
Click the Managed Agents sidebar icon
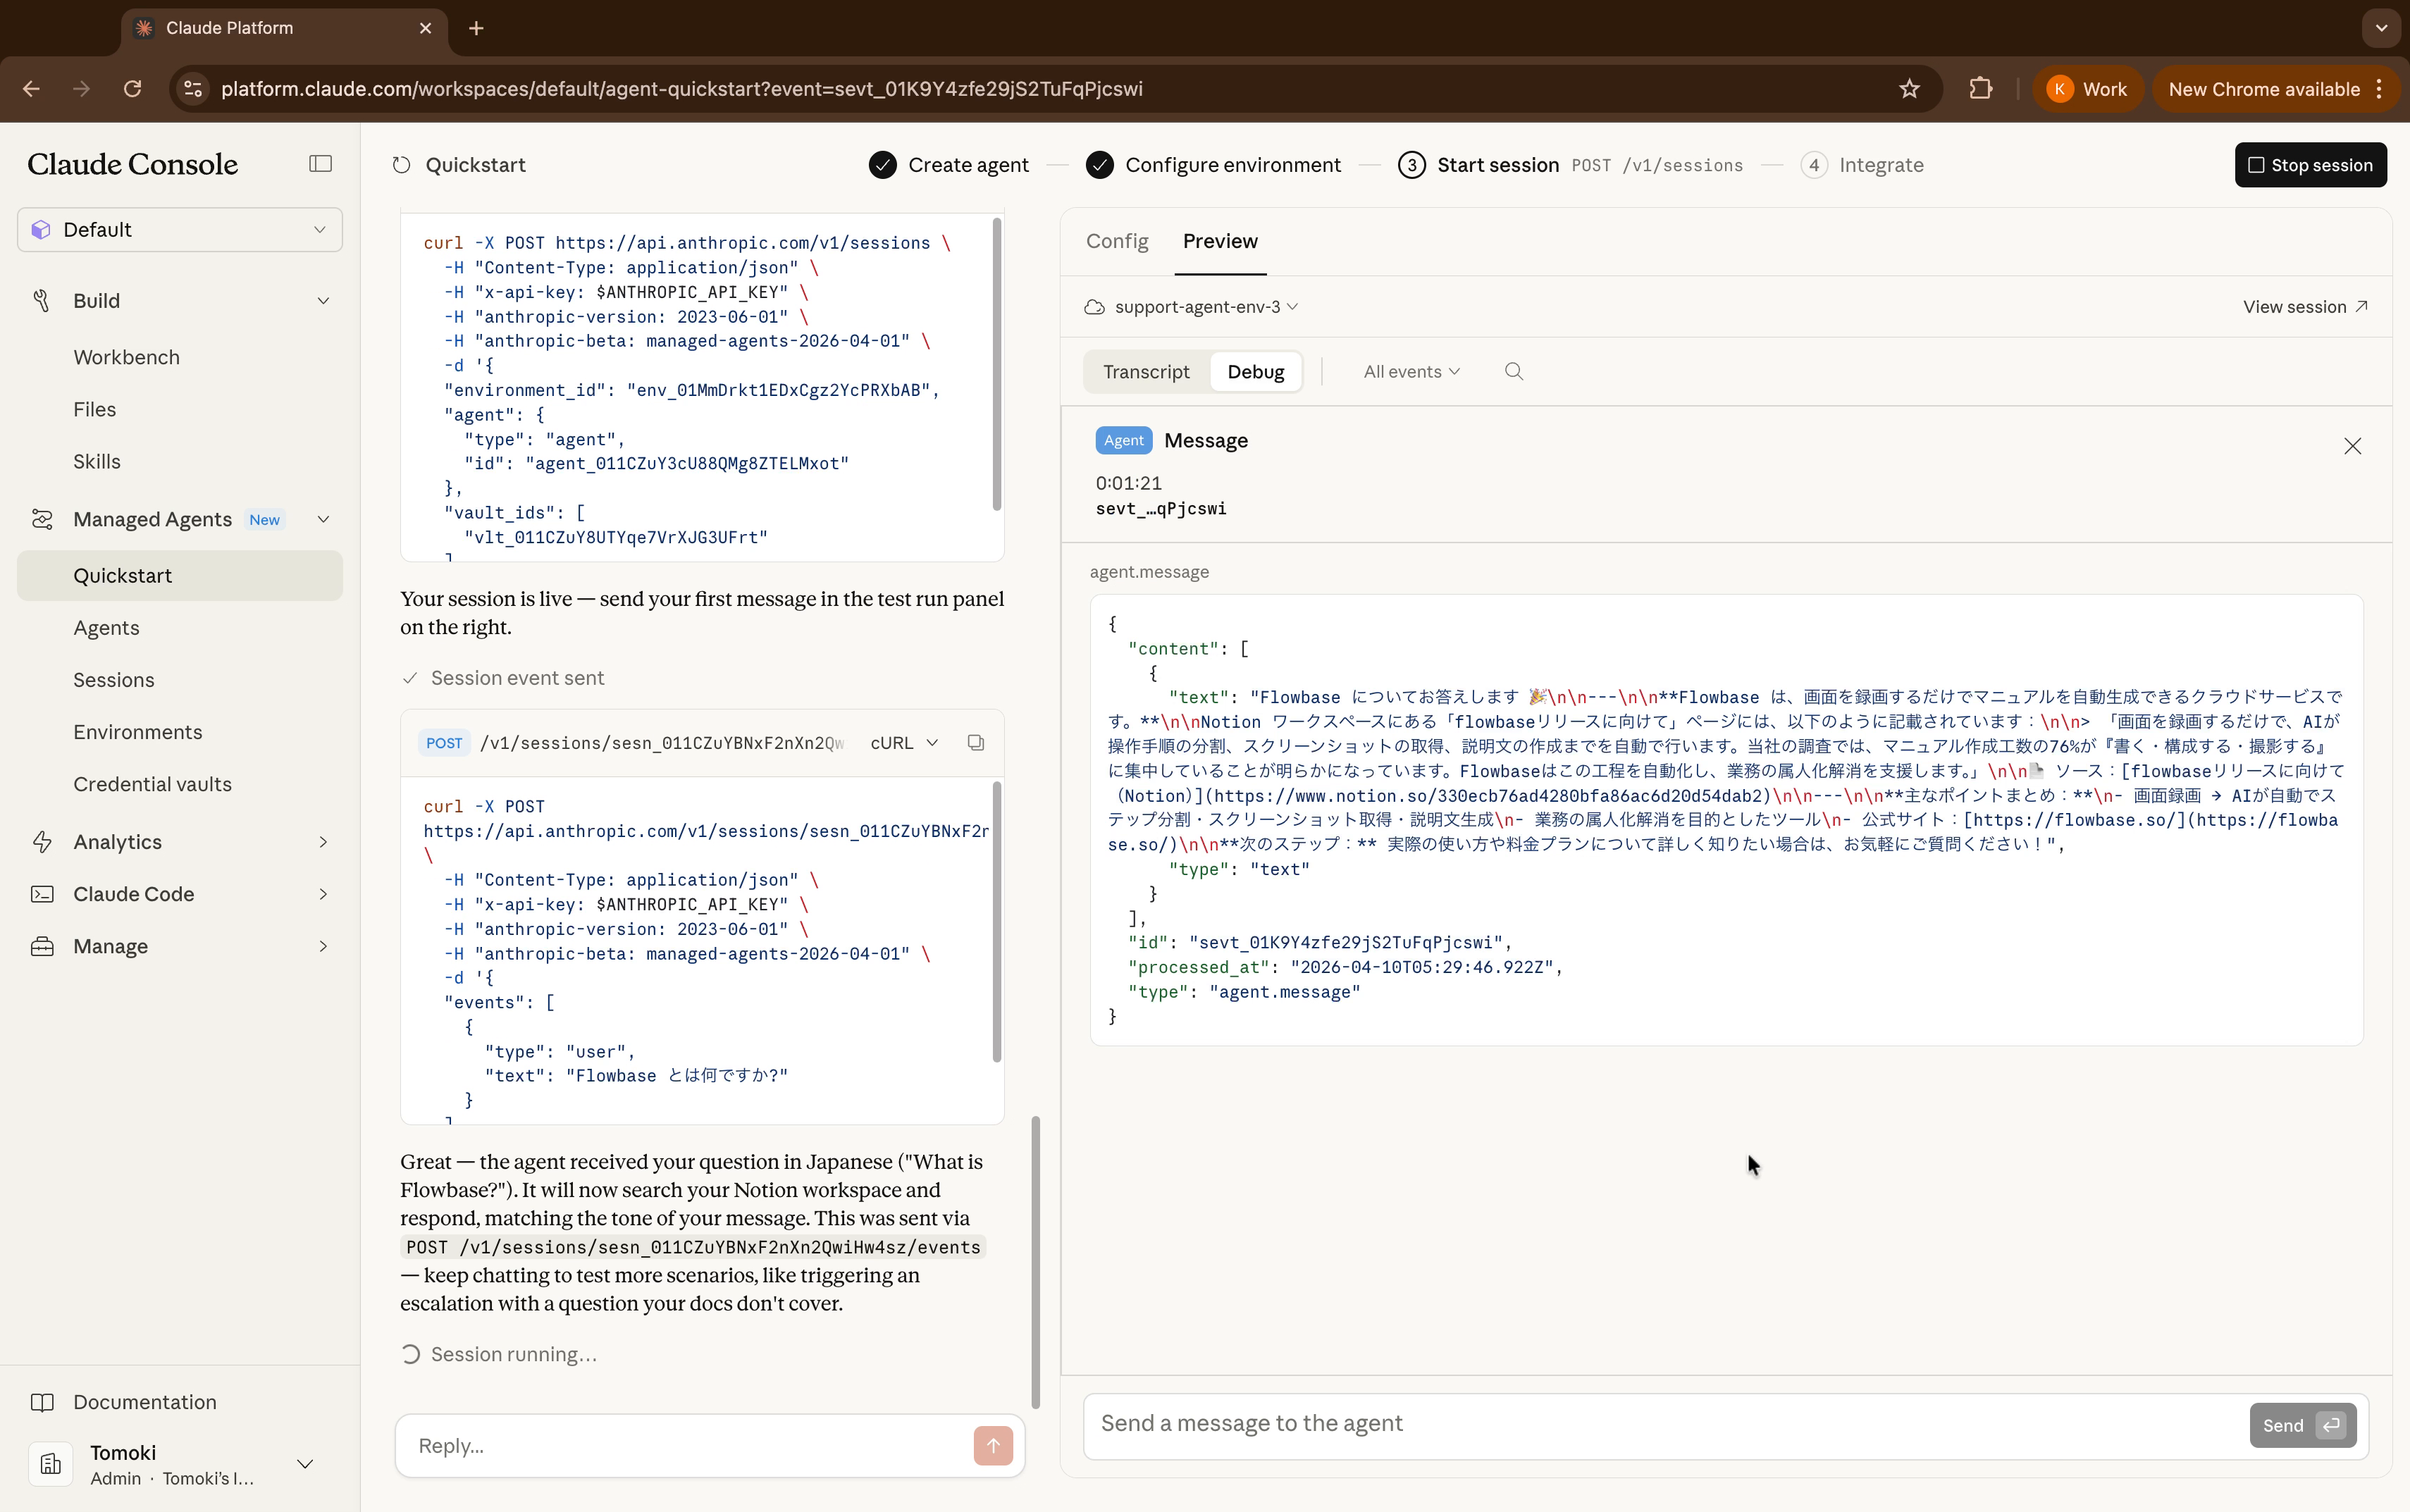[x=42, y=519]
